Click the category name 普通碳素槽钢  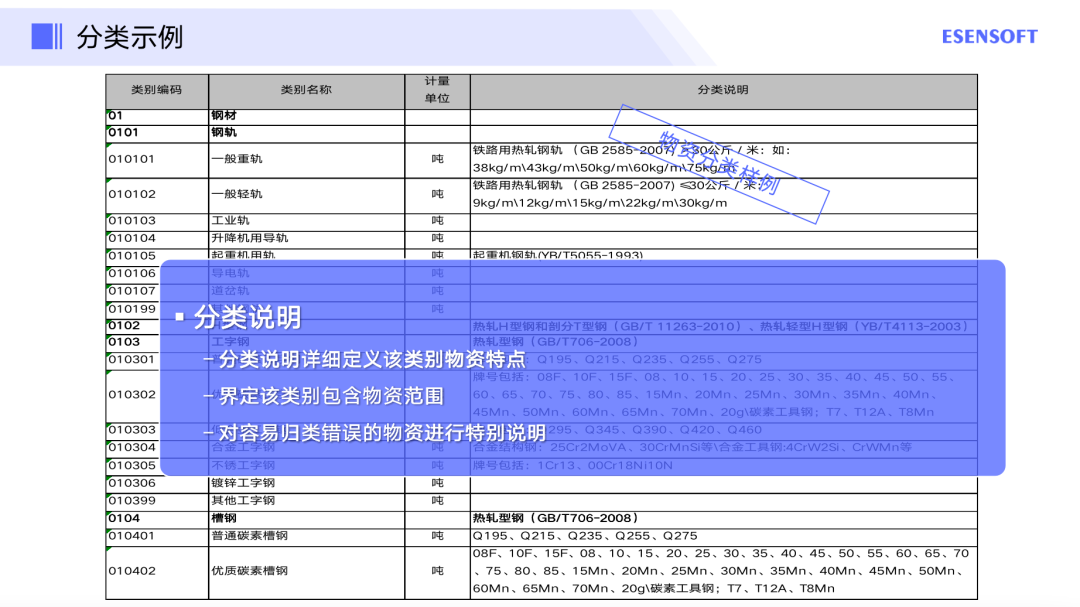pos(250,536)
